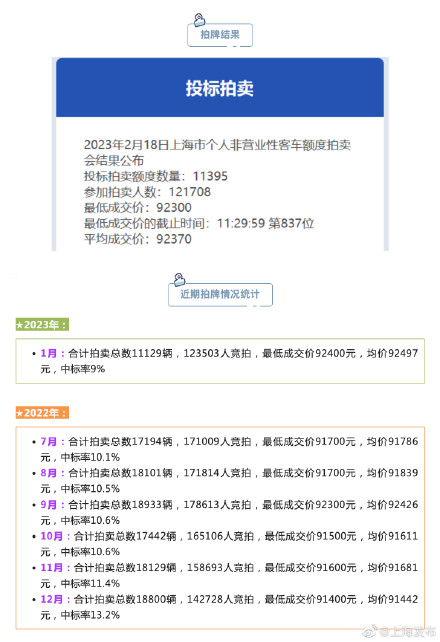
Task: Click the line 最低成交价：92300
Action: [x=138, y=208]
